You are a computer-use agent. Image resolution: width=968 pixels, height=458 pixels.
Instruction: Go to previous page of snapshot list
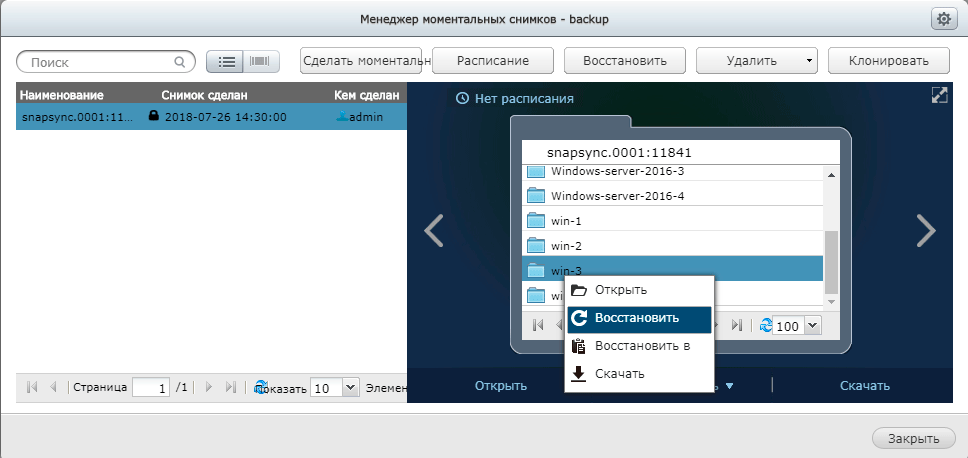(53, 387)
